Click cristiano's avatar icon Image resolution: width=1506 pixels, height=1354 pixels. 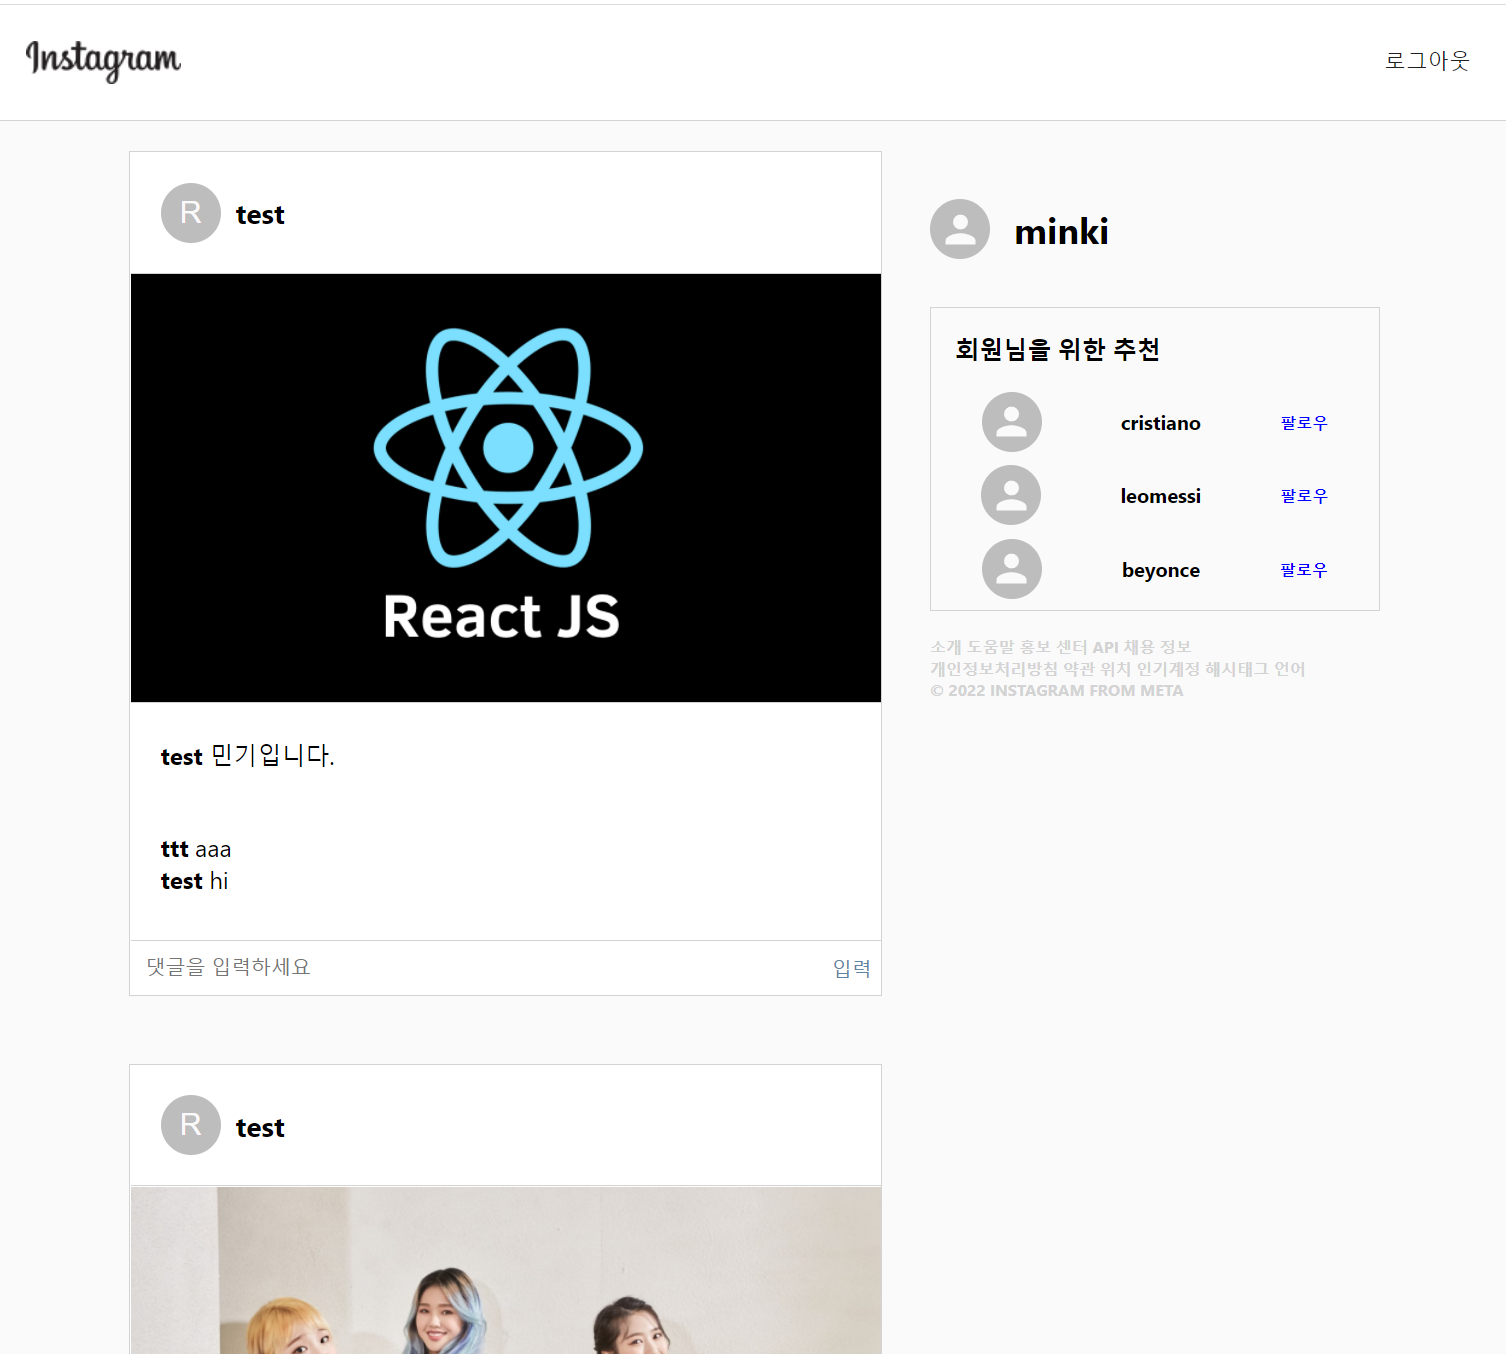[1011, 422]
